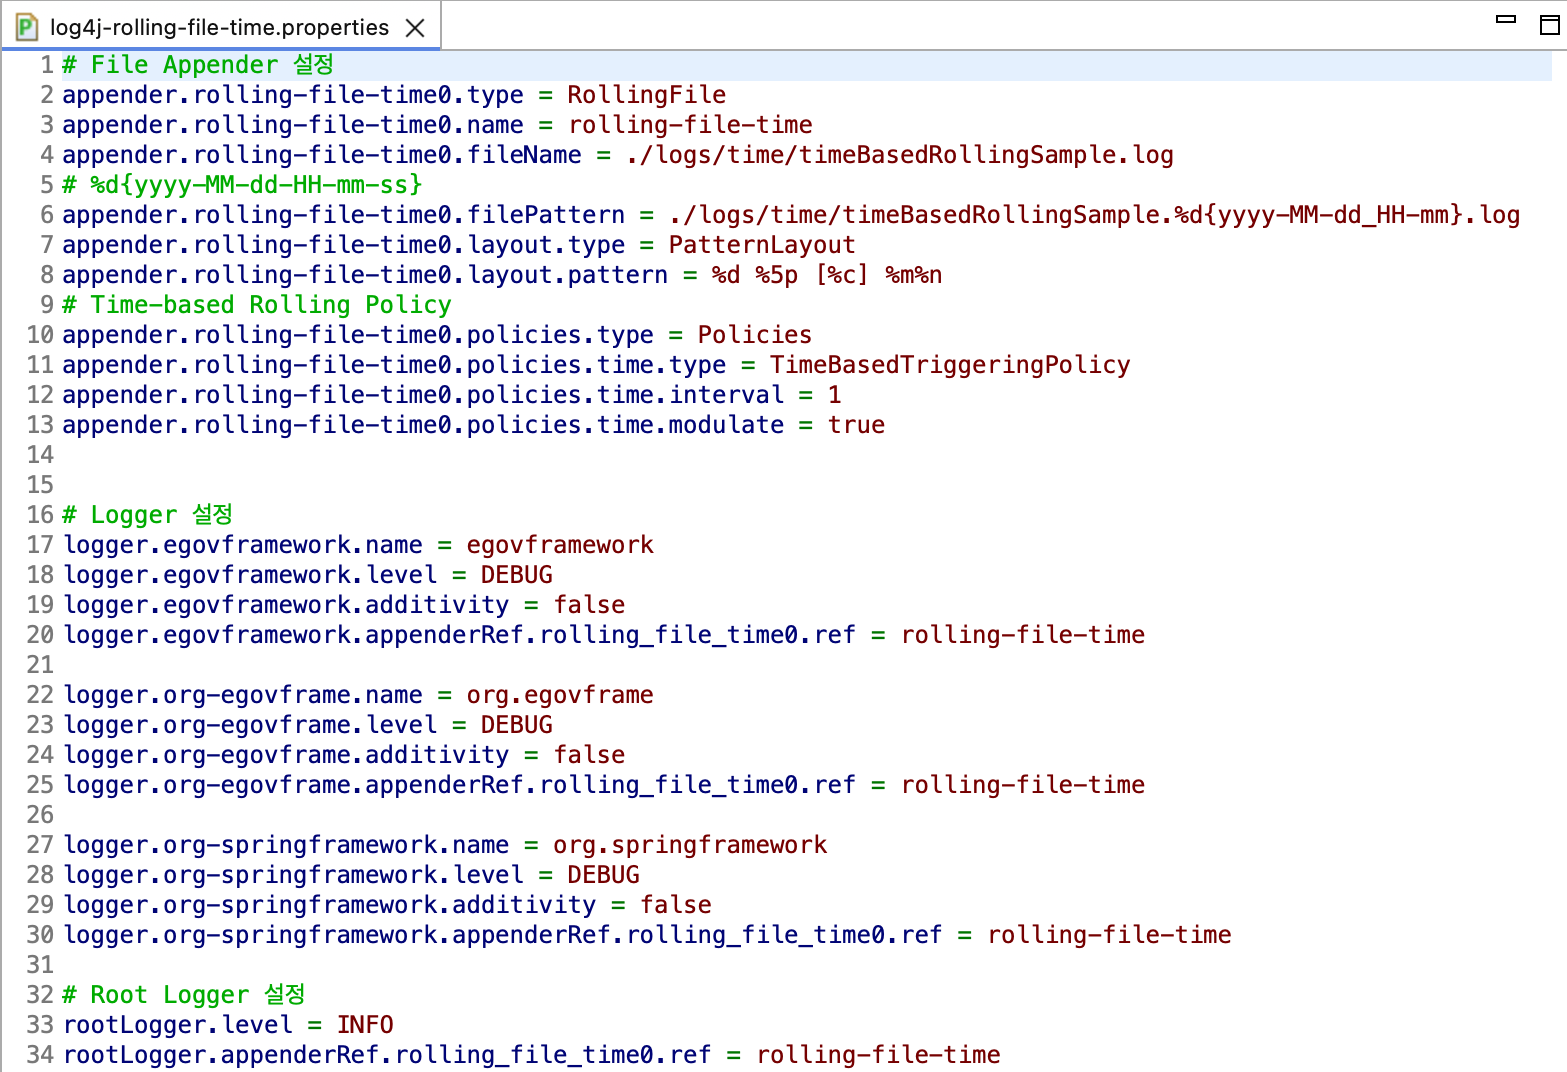1567x1072 pixels.
Task: Place cursor in the filePattern value
Action: pyautogui.click(x=1094, y=215)
